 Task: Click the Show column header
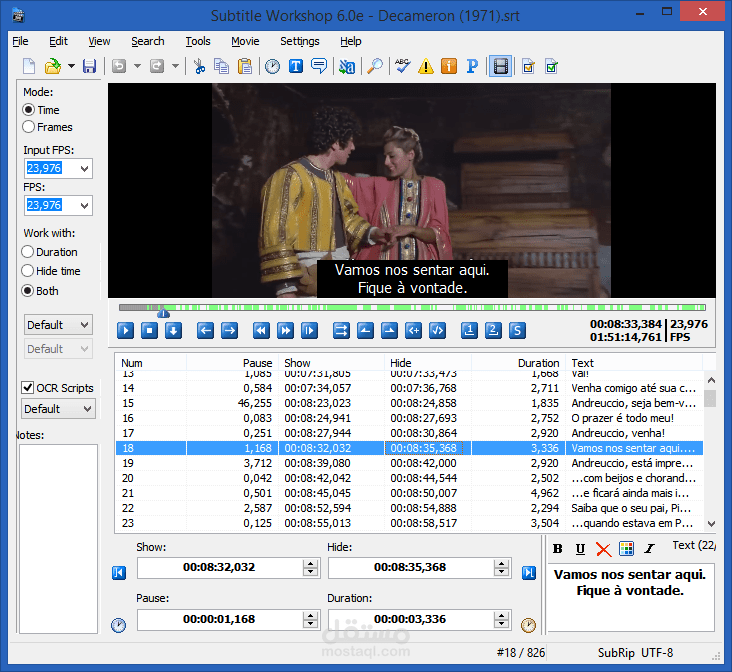click(331, 363)
